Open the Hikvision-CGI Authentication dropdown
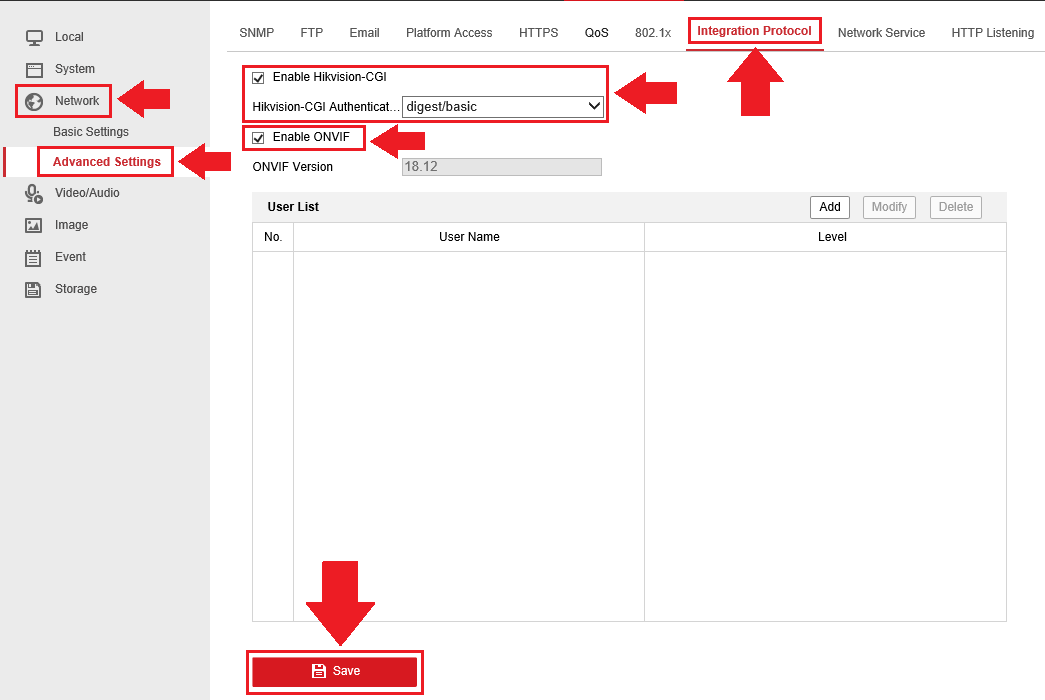Image resolution: width=1045 pixels, height=700 pixels. pyautogui.click(x=502, y=106)
